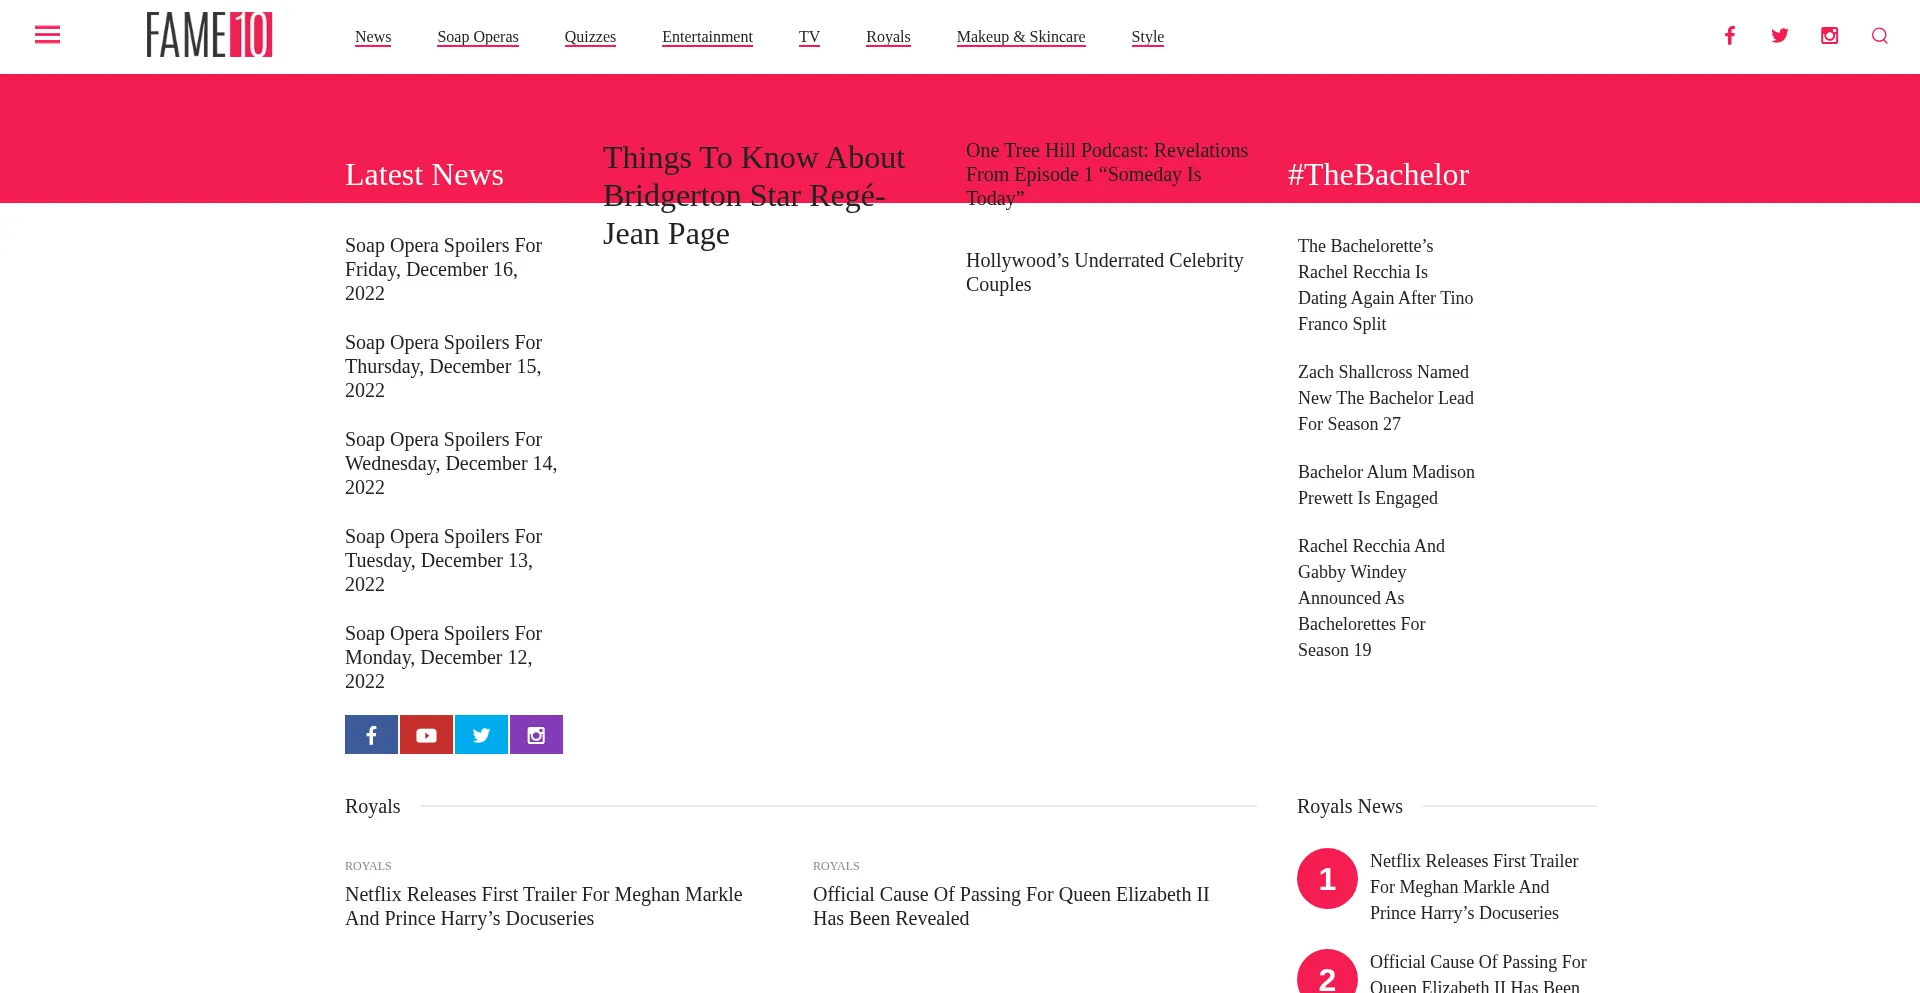The width and height of the screenshot is (1920, 993).
Task: Click the search magnifier icon
Action: [1879, 36]
